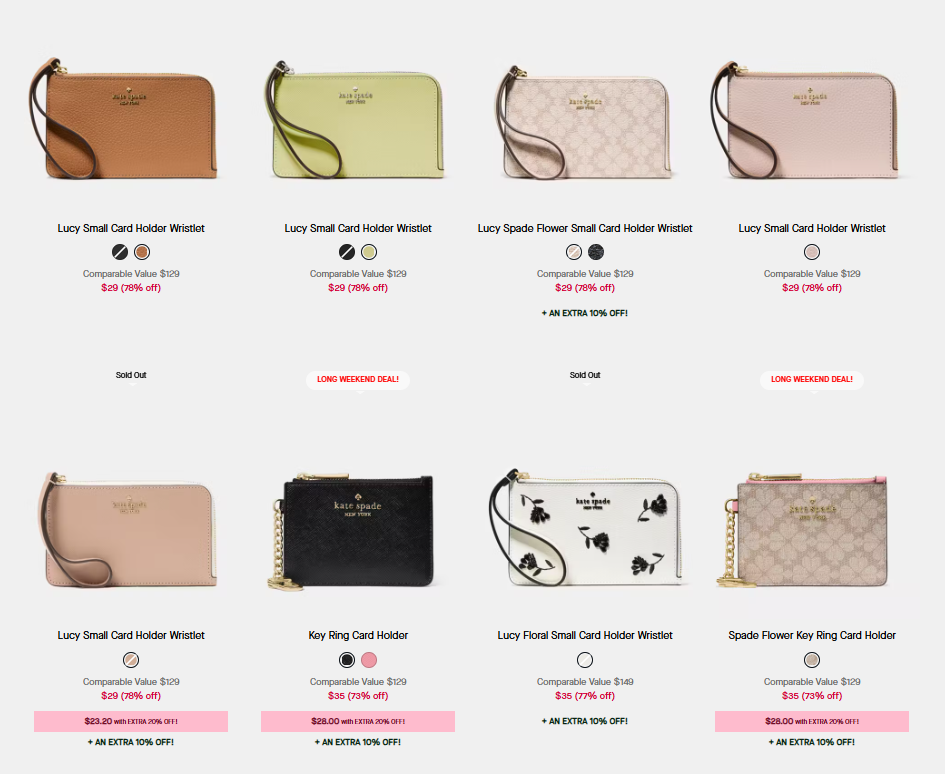Viewport: 945px width, 774px height.
Task: Pick the lime green color swatch
Action: [369, 252]
